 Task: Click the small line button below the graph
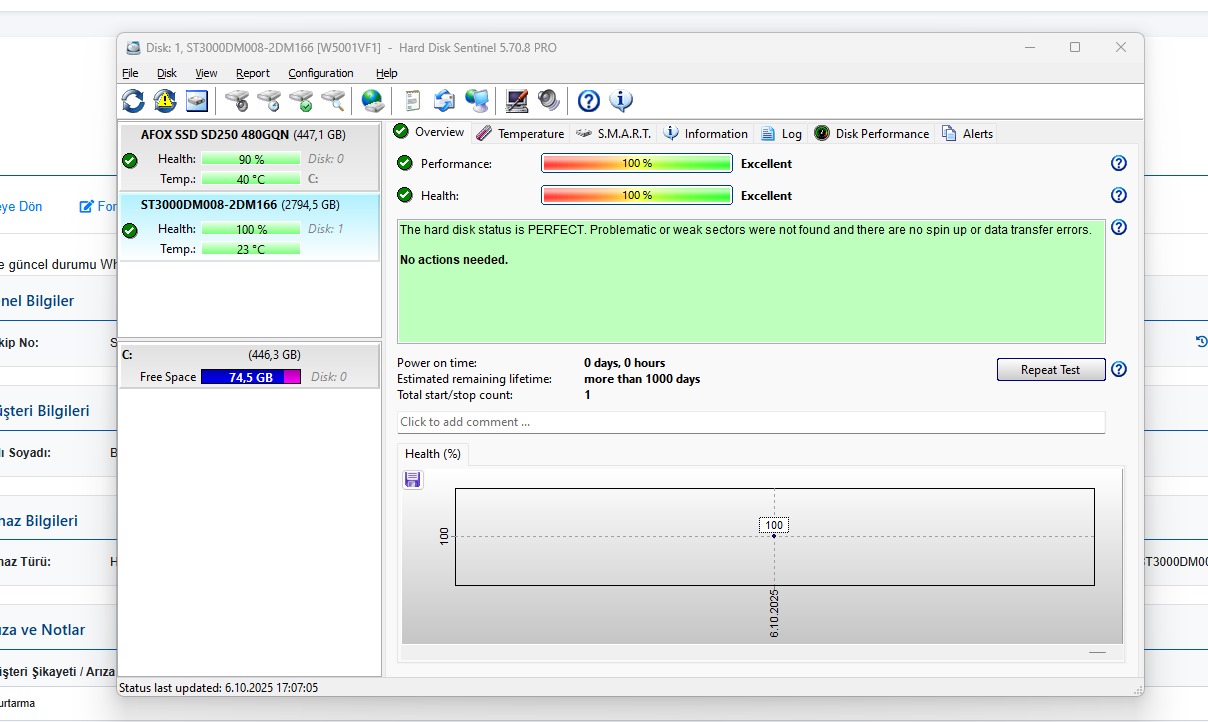pos(1098,652)
